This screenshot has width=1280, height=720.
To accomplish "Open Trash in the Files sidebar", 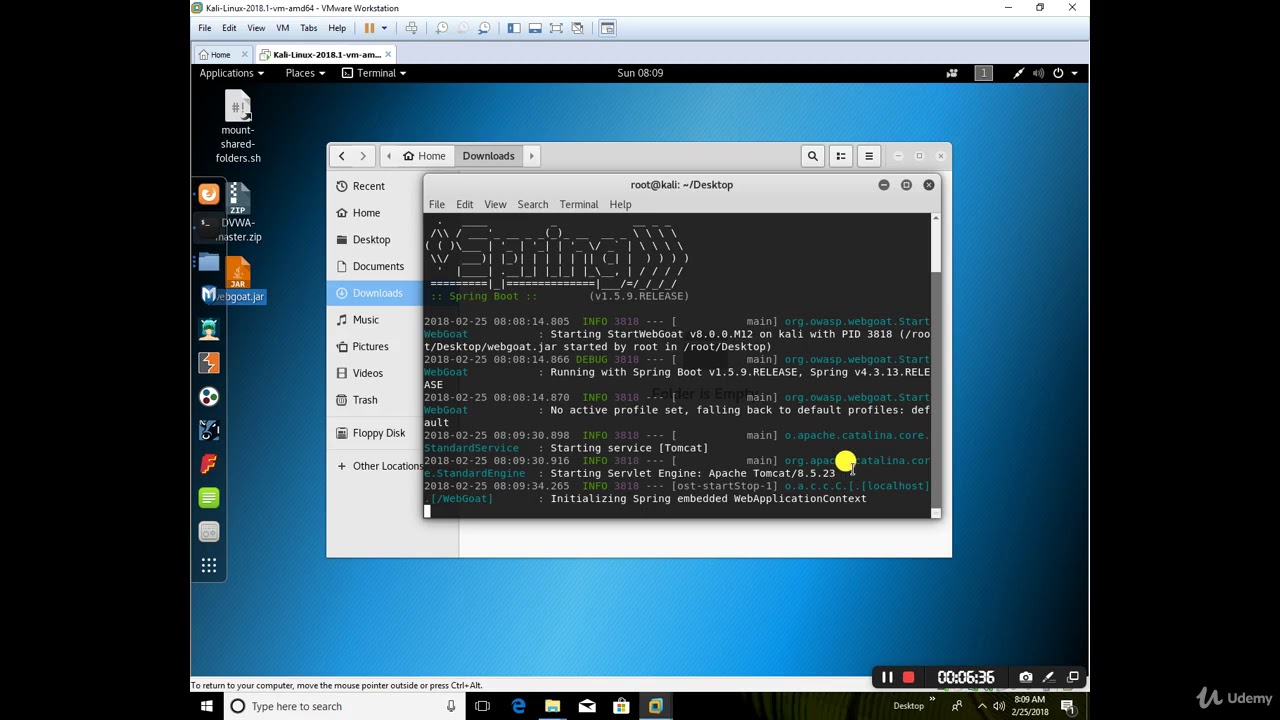I will (365, 400).
